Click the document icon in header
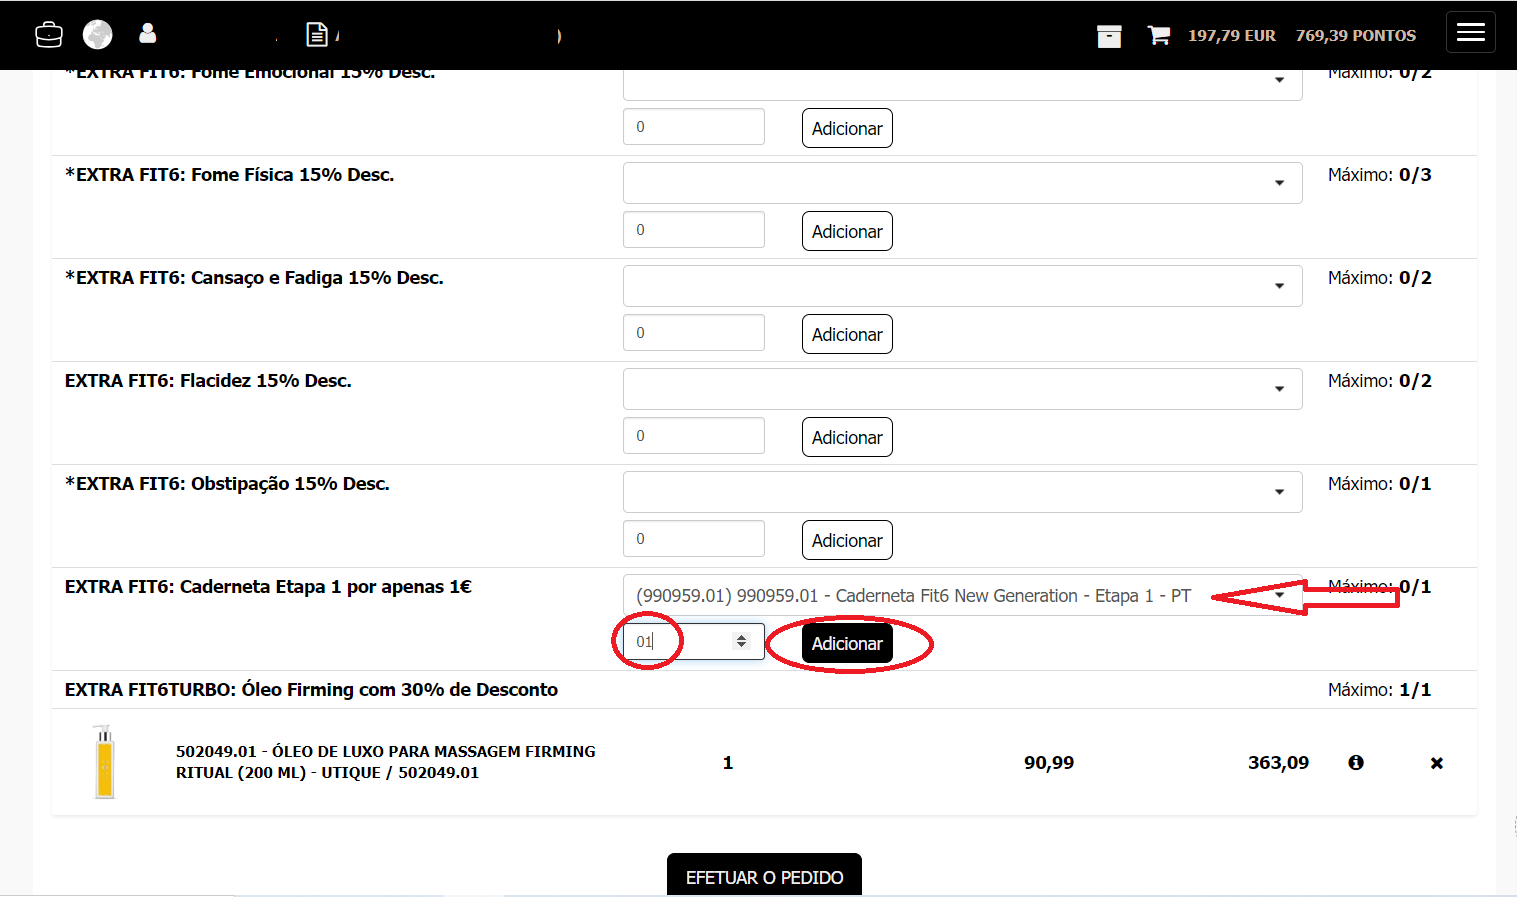1517x897 pixels. click(x=316, y=35)
